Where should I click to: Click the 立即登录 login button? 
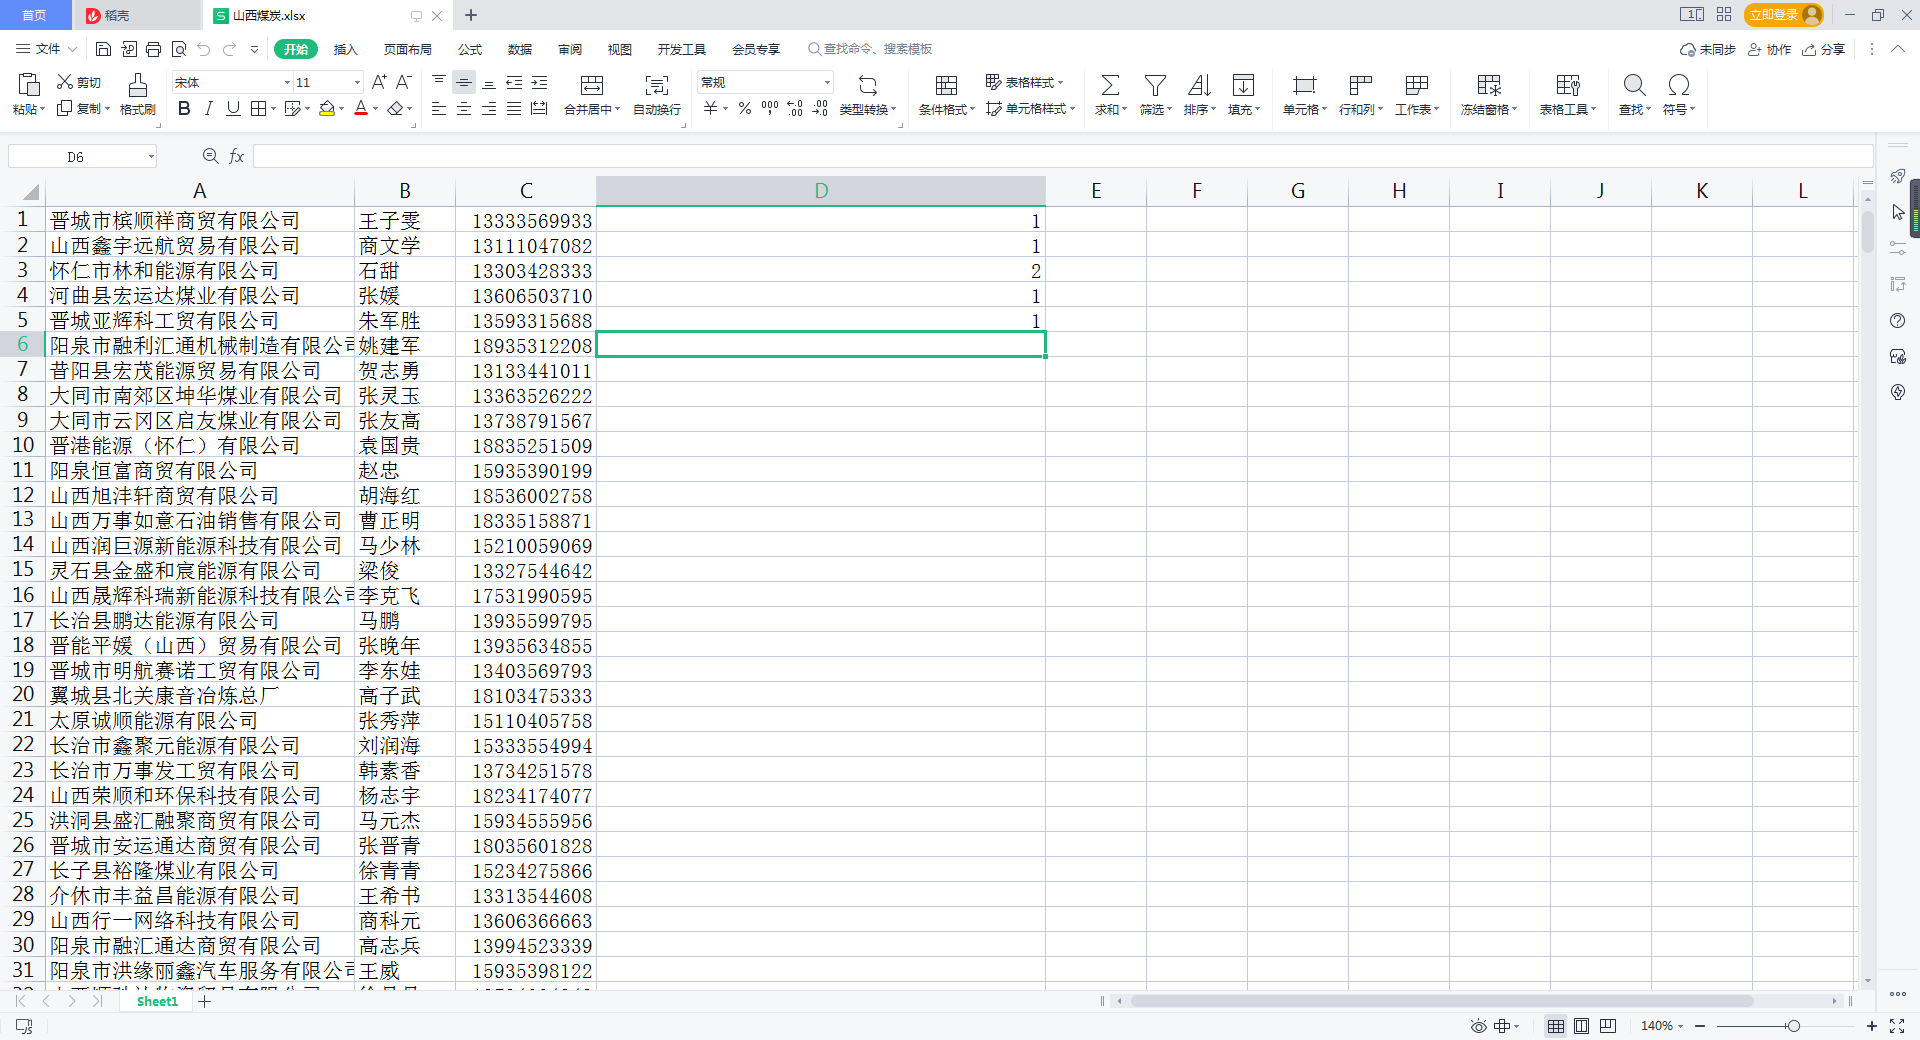(x=1774, y=15)
